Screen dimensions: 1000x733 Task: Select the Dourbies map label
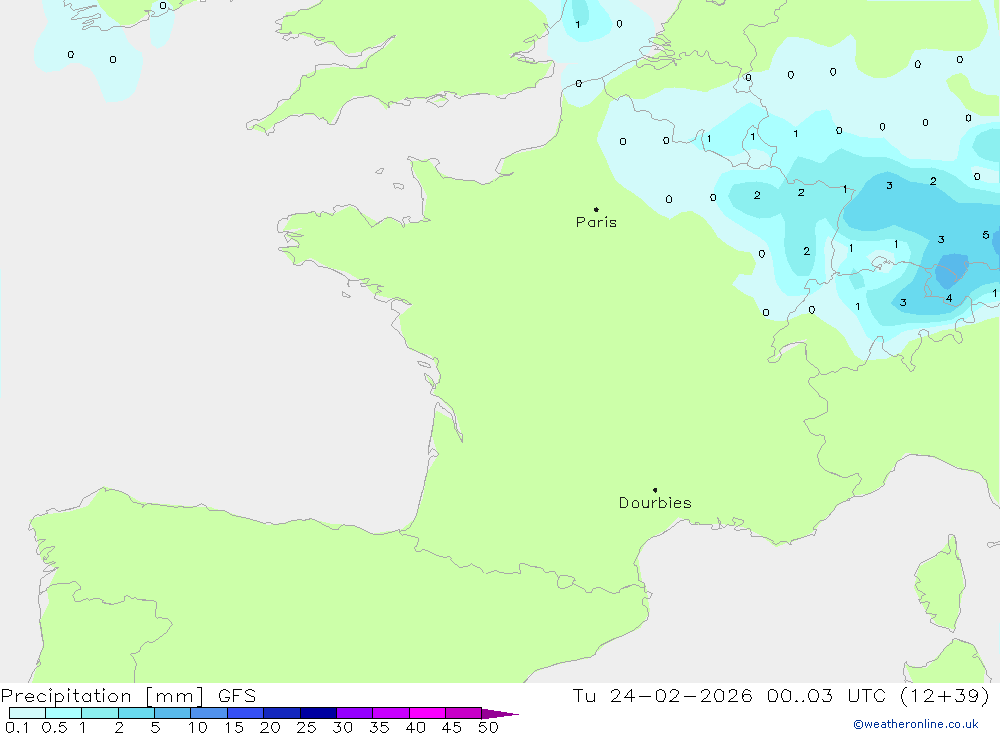(x=655, y=503)
